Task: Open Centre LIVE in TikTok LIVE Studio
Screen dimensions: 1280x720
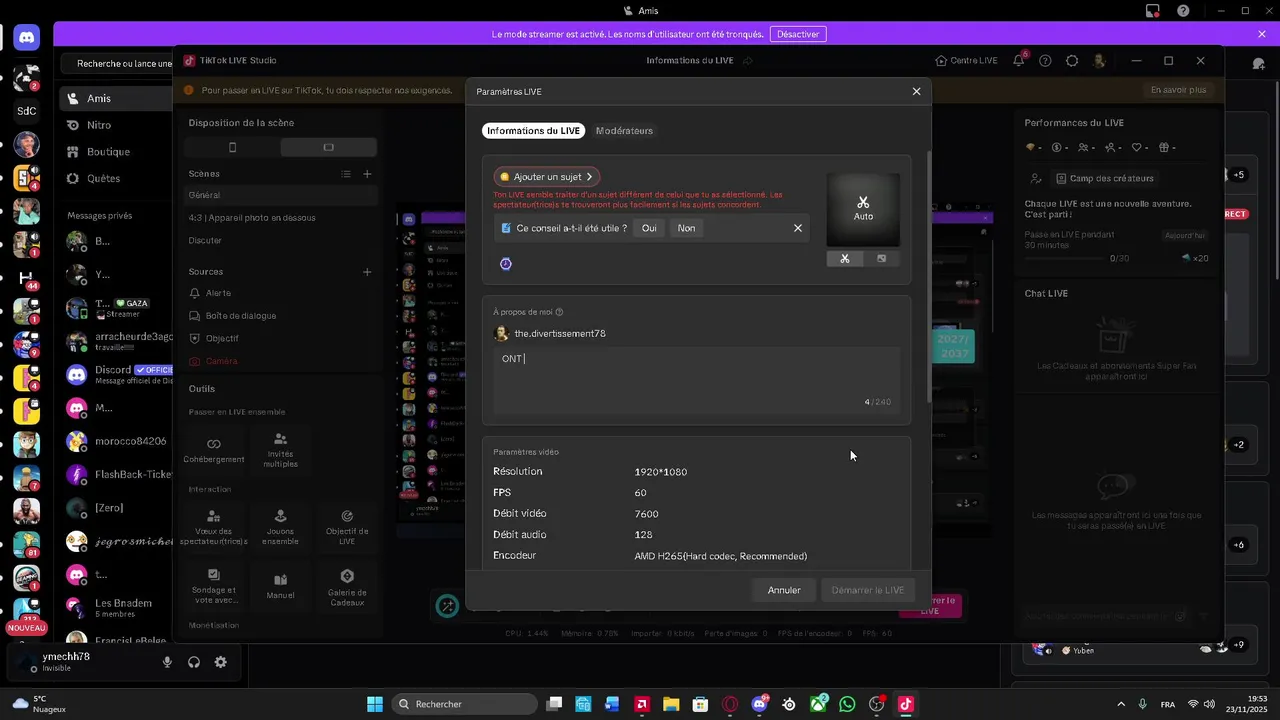Action: coord(966,61)
